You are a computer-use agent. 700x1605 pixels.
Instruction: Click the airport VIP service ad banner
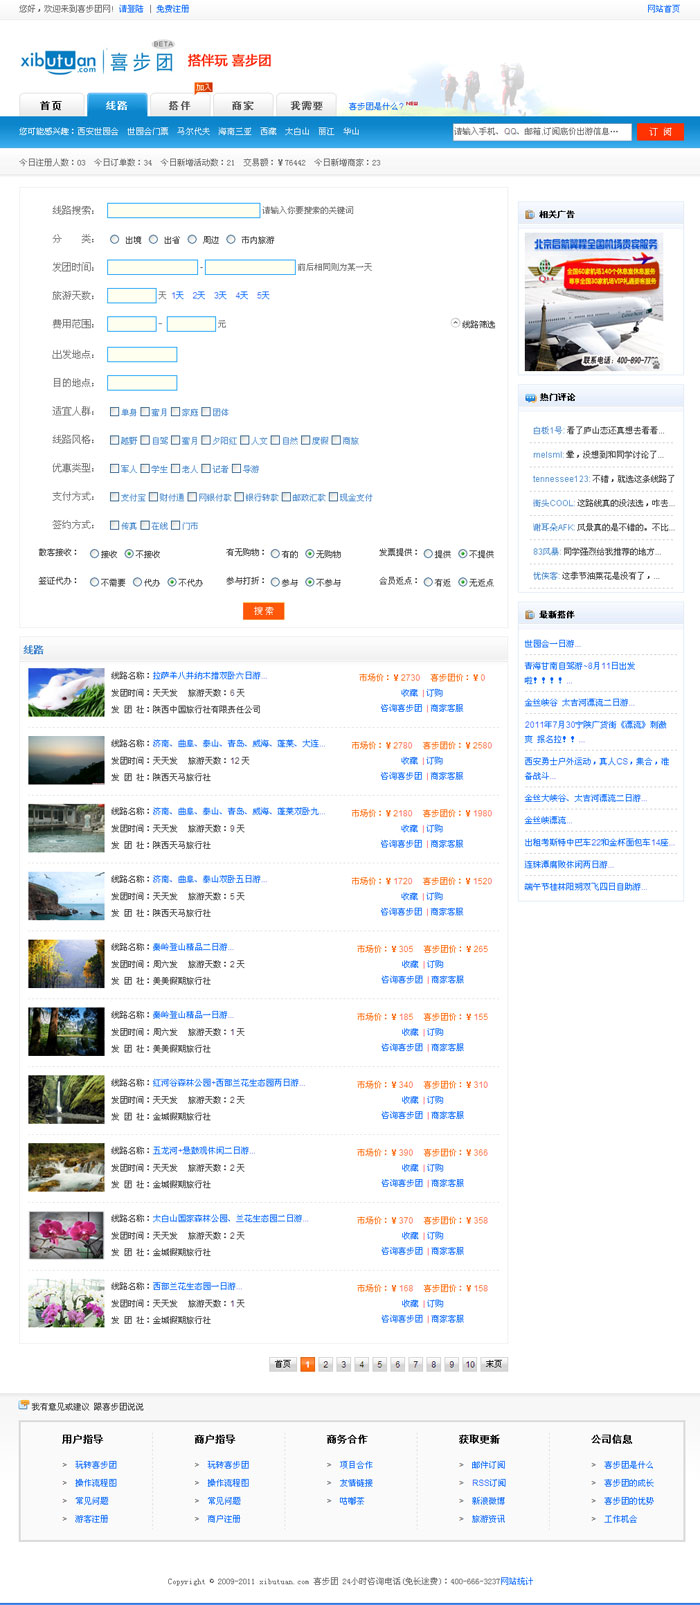[x=593, y=302]
